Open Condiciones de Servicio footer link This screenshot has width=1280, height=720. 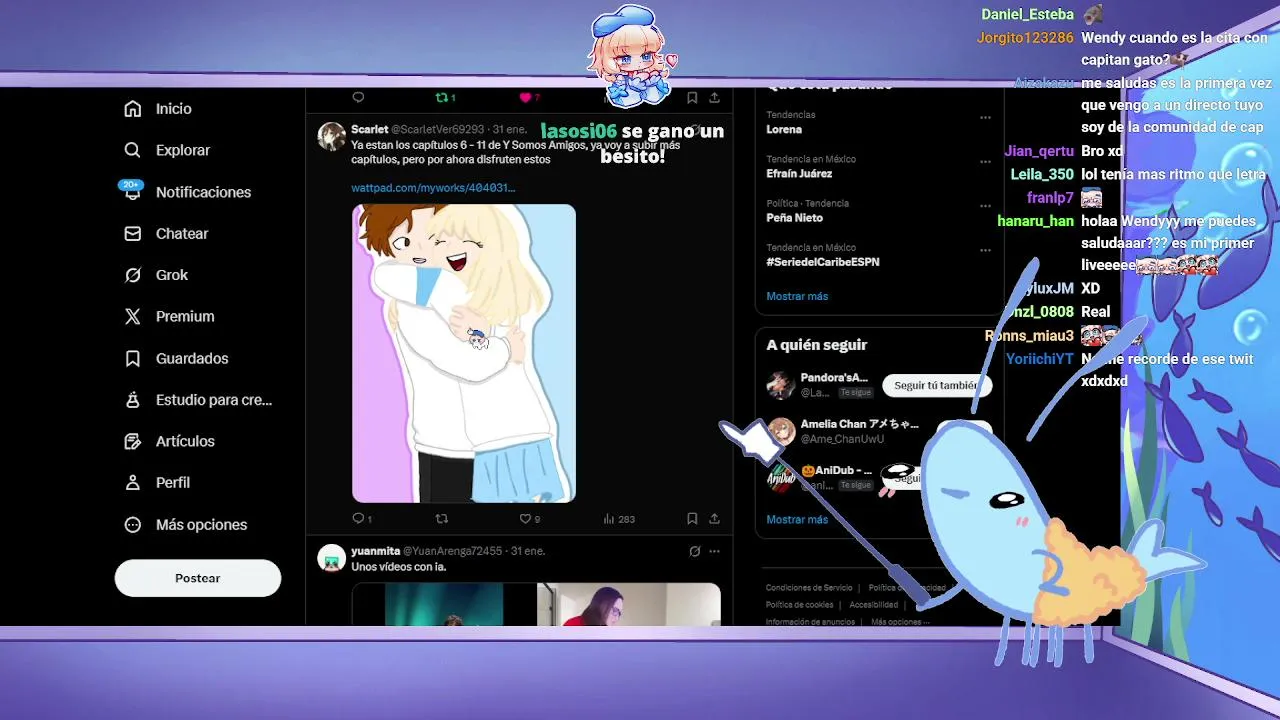pyautogui.click(x=809, y=588)
